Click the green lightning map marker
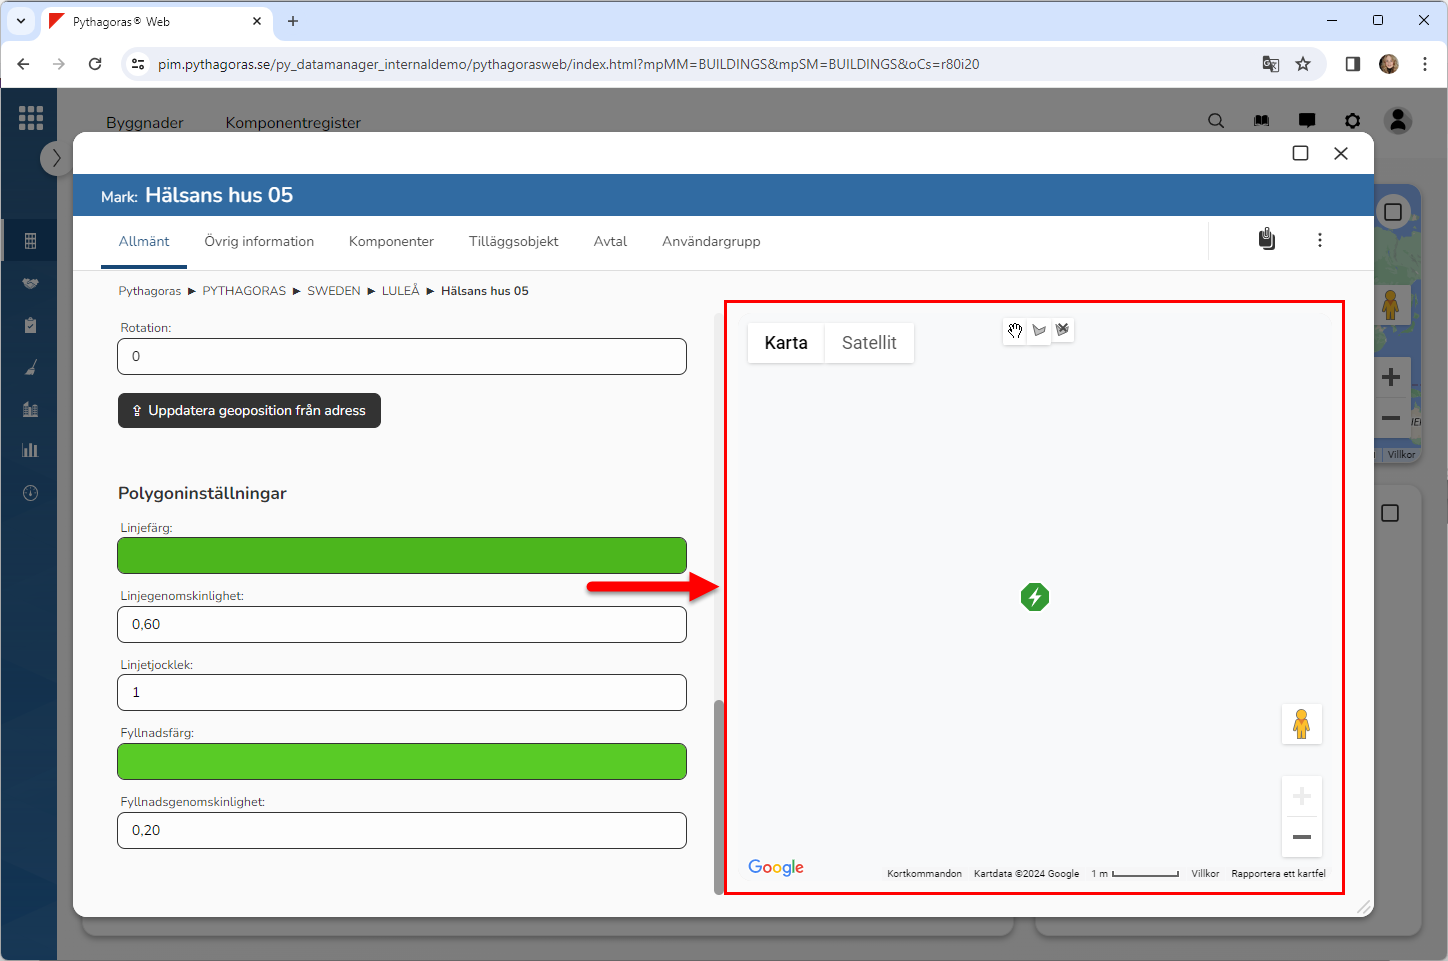Screen dimensions: 1448x961 pos(1034,597)
